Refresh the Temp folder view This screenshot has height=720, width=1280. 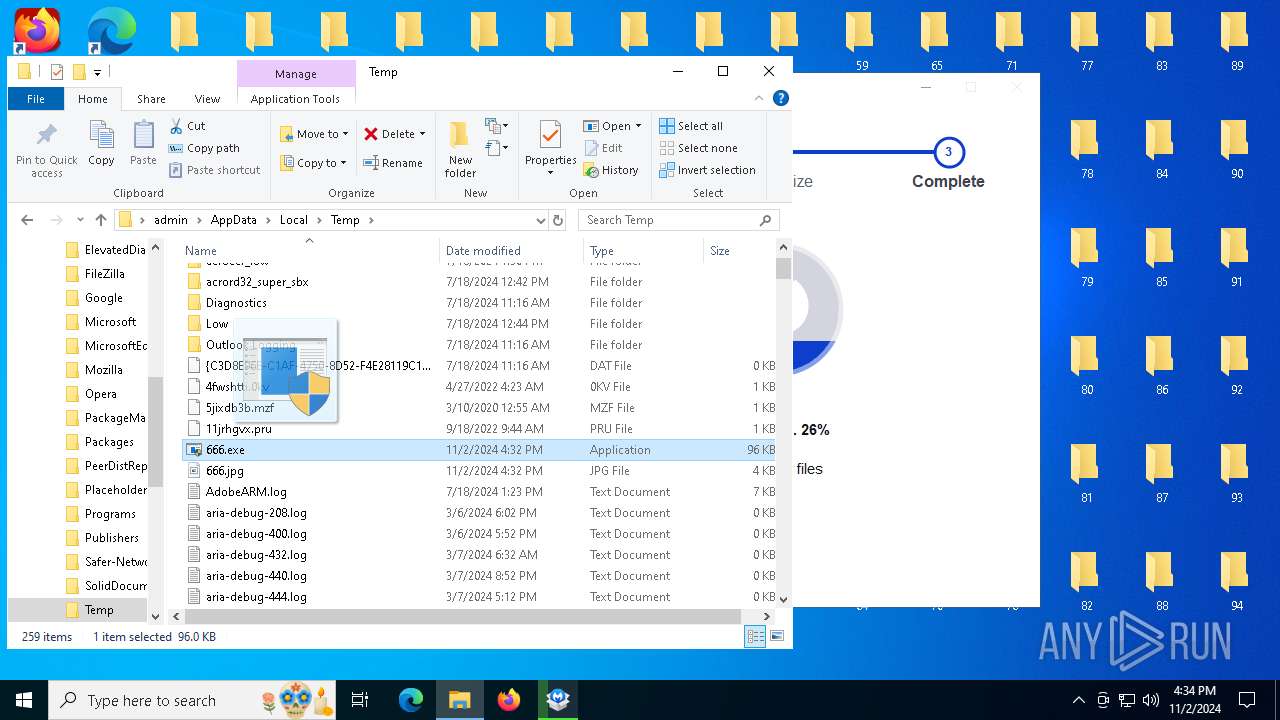click(558, 220)
